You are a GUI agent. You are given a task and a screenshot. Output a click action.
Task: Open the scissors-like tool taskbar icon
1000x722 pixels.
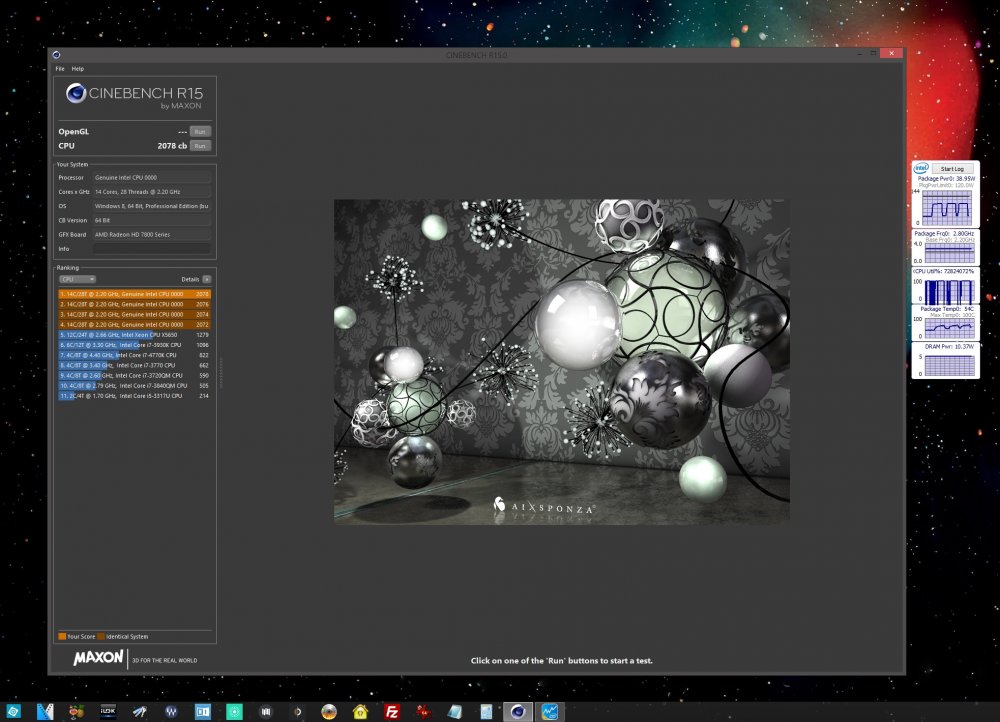[x=140, y=711]
